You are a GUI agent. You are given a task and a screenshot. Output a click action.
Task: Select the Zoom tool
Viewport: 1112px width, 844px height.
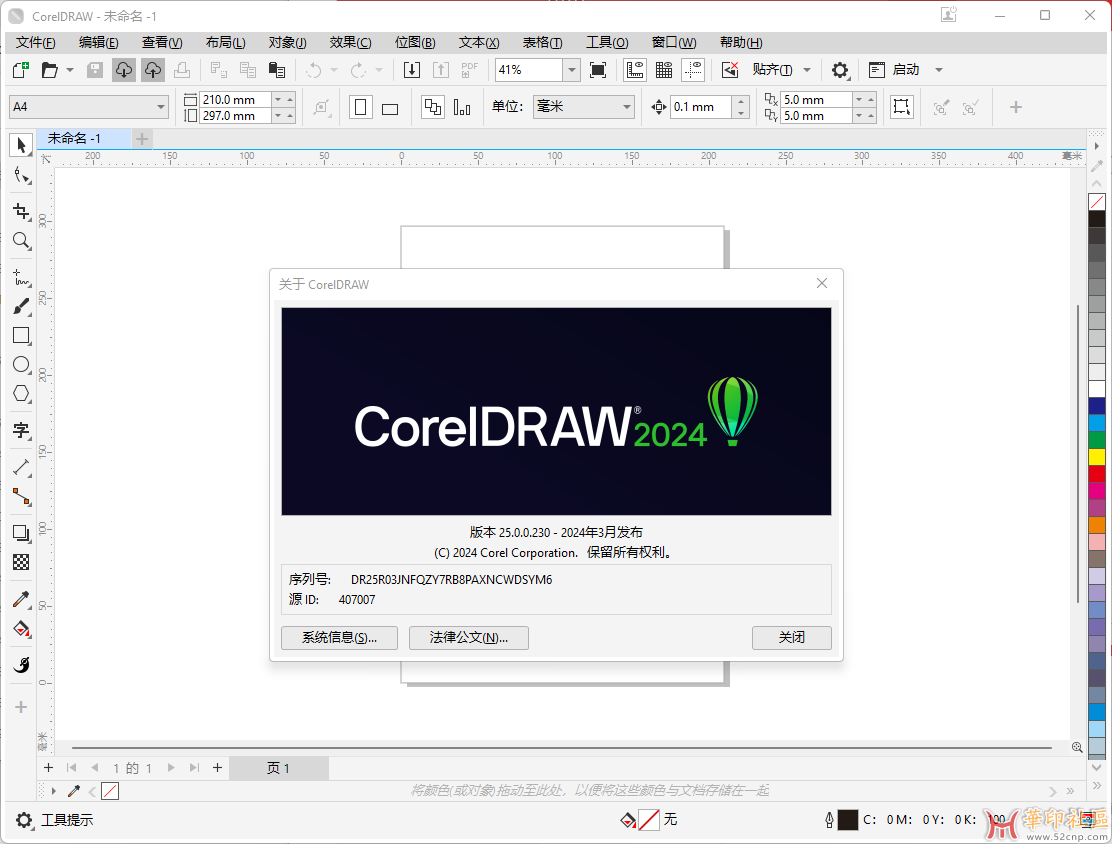(21, 240)
